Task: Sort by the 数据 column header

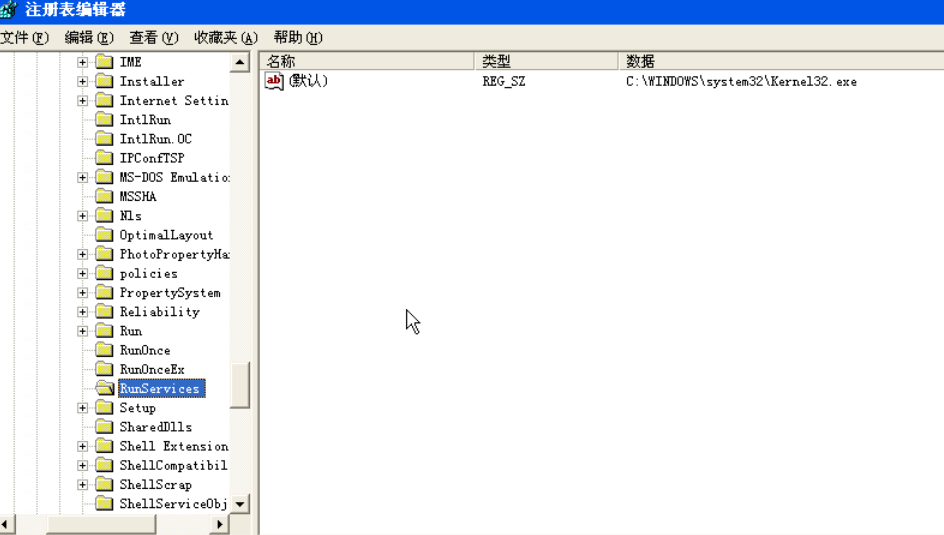Action: (x=781, y=61)
